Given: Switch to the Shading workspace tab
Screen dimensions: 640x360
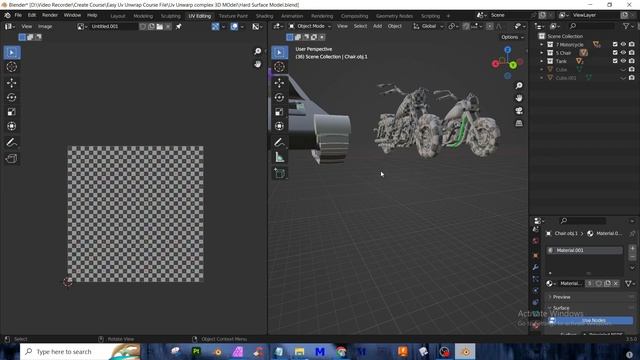Looking at the screenshot, I should (264, 16).
